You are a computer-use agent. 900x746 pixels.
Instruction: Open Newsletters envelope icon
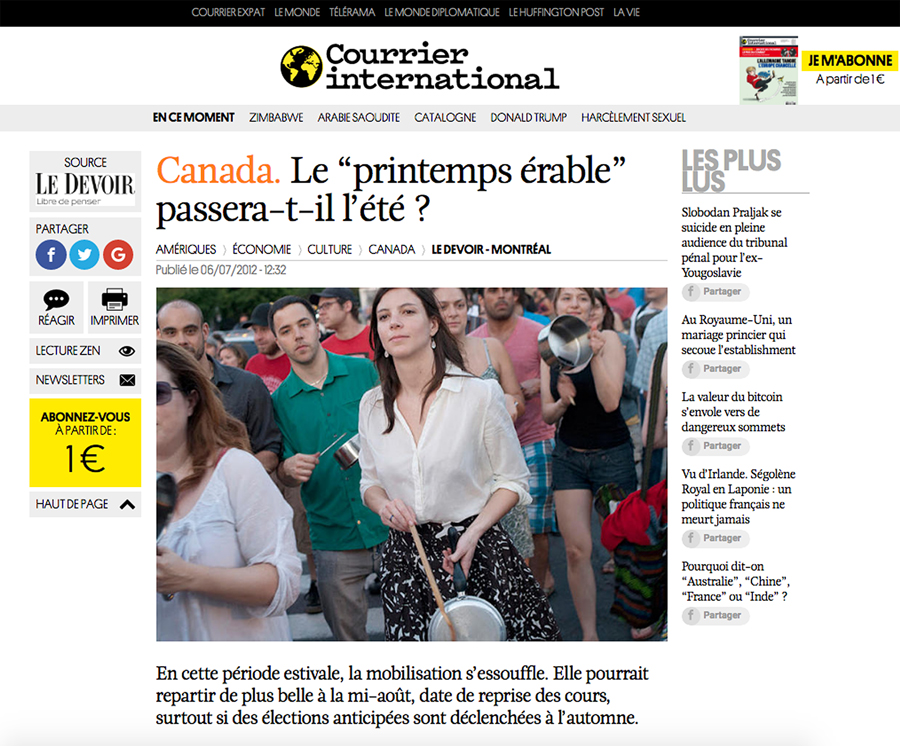pyautogui.click(x=127, y=380)
